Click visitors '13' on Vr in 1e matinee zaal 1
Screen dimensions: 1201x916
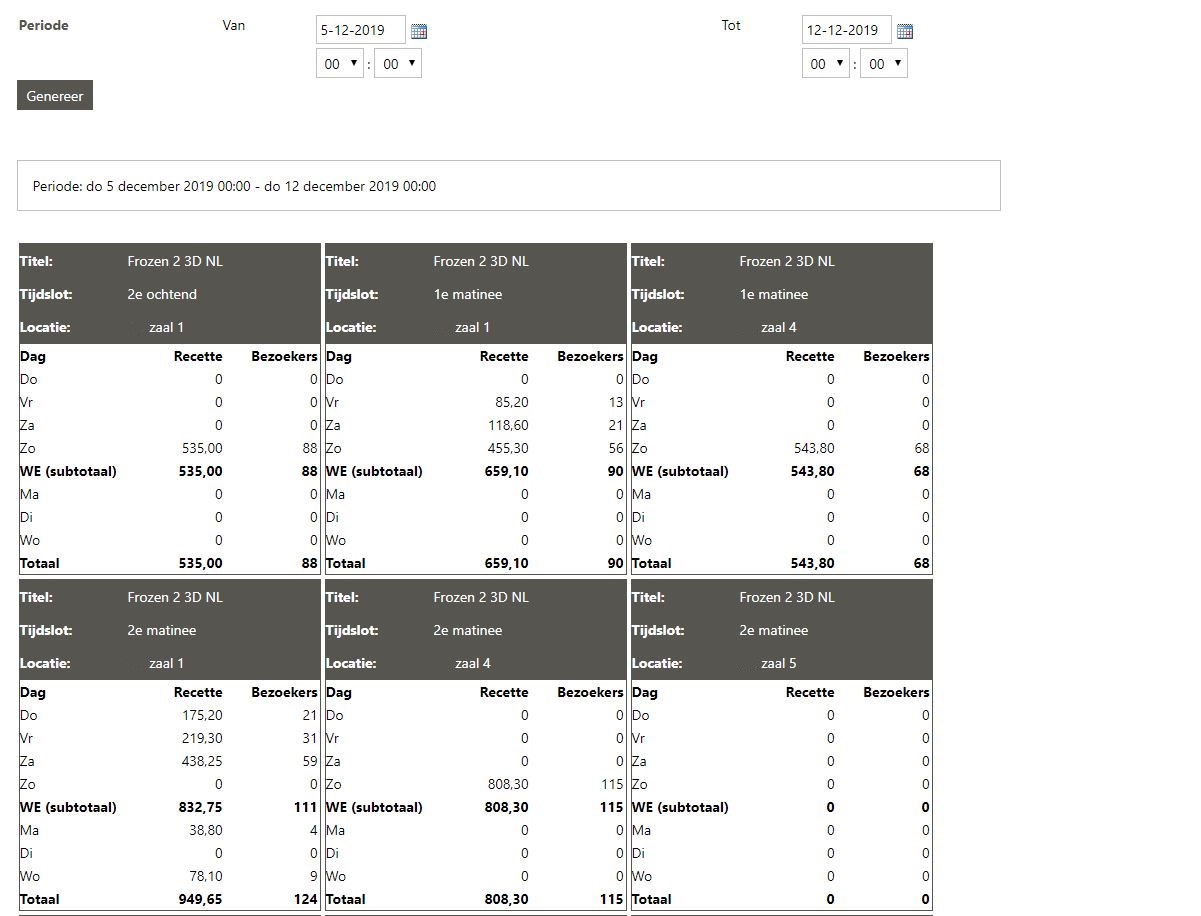[615, 402]
